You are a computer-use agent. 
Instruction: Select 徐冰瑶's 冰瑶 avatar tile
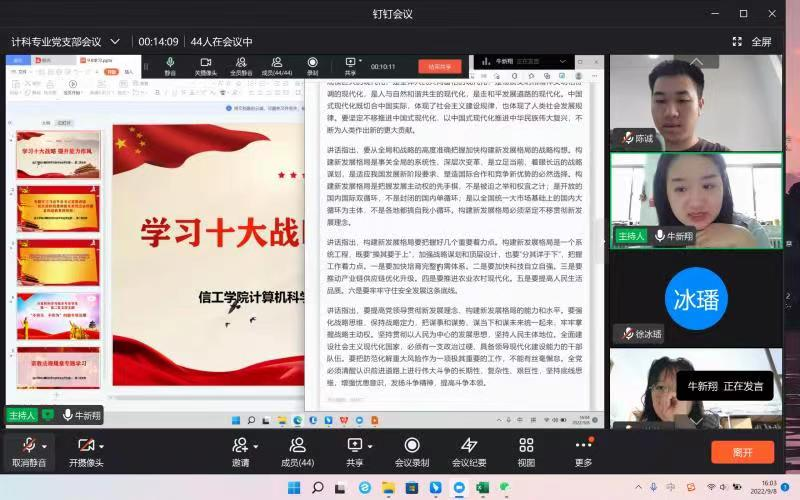click(x=696, y=298)
